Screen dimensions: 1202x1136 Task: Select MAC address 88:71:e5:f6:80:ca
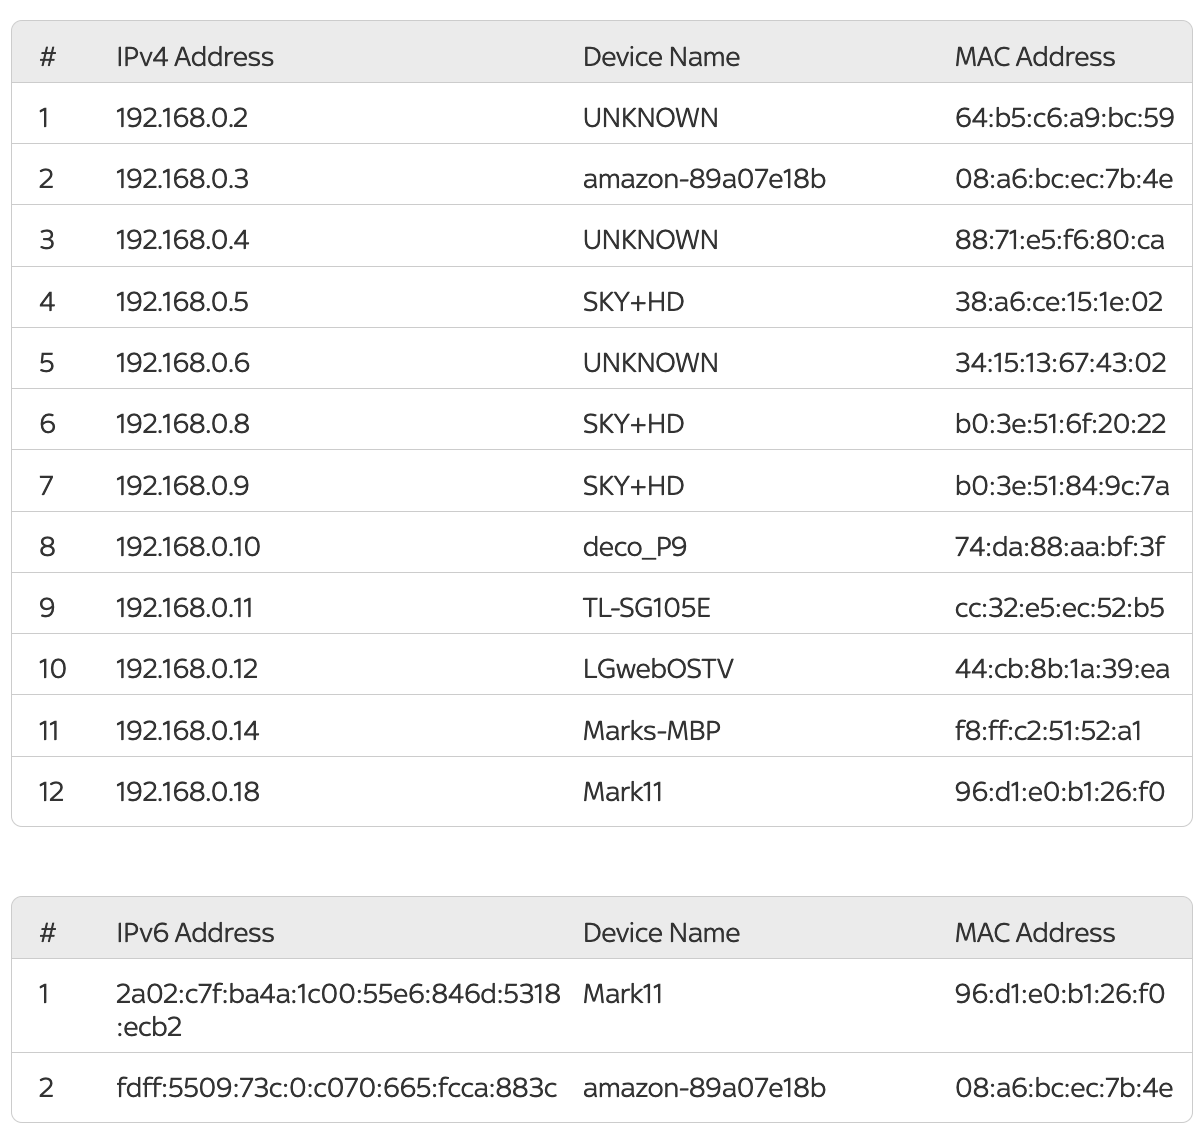1059,240
